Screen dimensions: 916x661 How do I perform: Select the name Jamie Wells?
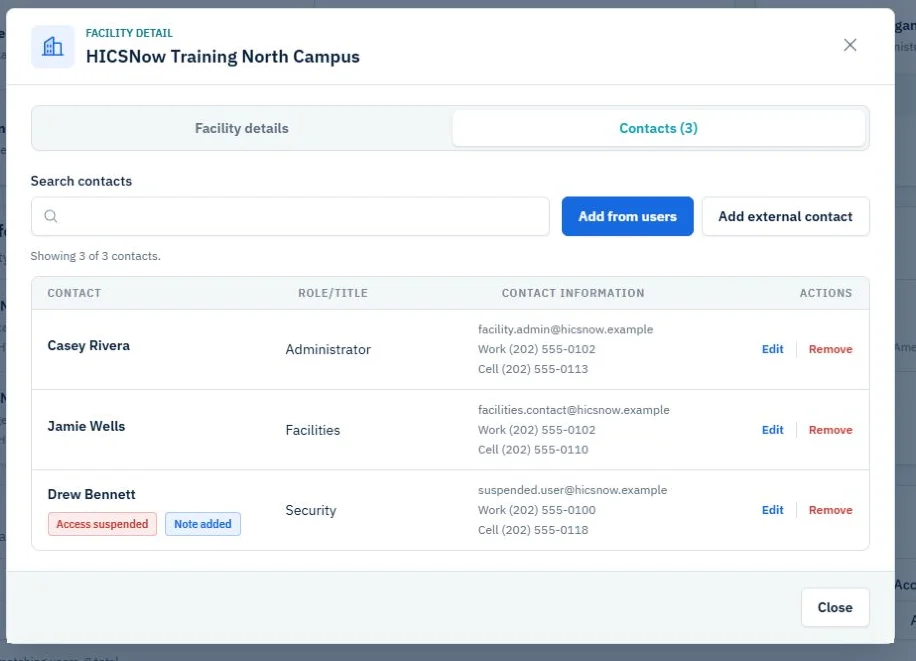[x=86, y=426]
